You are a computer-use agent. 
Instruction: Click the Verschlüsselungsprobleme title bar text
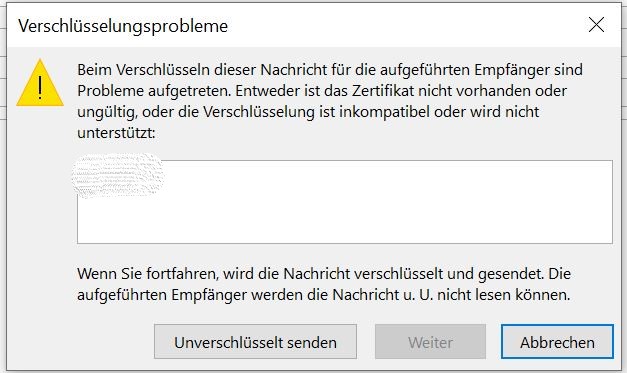coord(123,26)
